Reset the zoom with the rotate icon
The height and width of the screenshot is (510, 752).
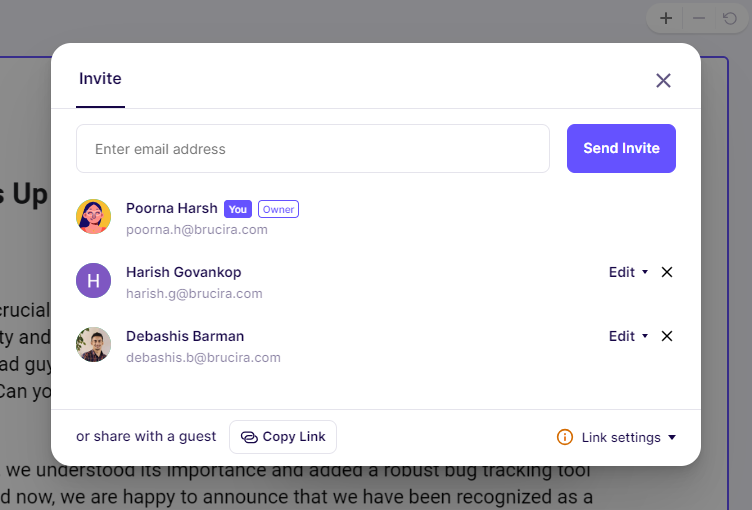(730, 19)
